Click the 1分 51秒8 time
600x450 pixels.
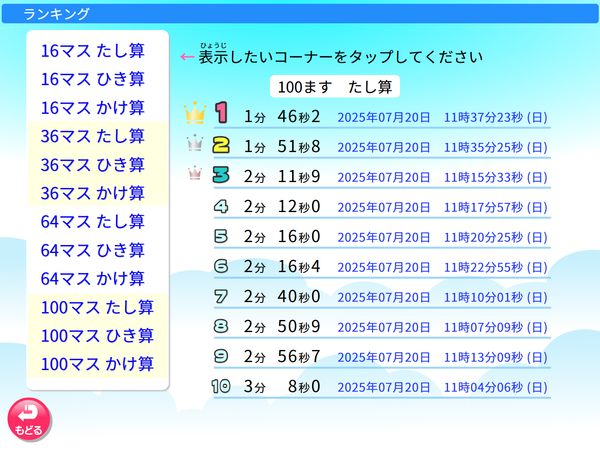click(282, 147)
